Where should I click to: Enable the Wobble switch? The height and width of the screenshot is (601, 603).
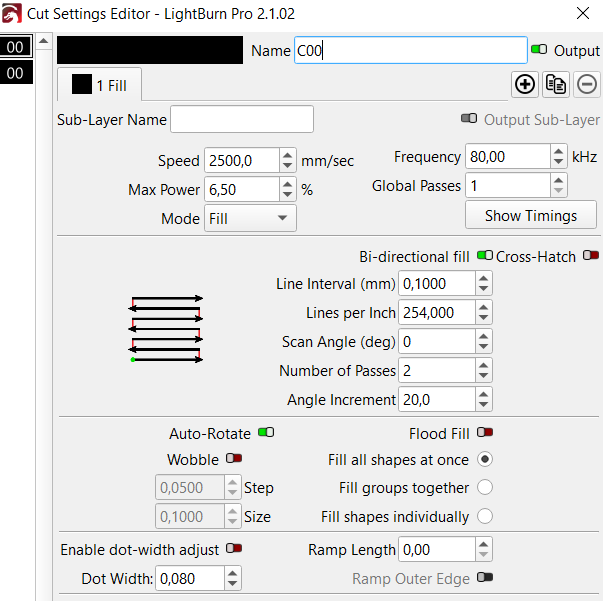(x=234, y=458)
